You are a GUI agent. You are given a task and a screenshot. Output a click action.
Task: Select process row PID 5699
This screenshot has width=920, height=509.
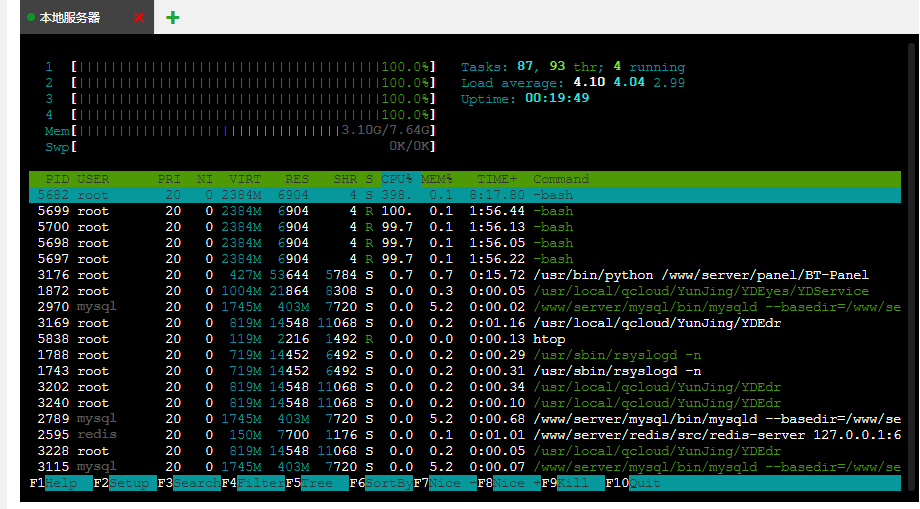click(465, 211)
